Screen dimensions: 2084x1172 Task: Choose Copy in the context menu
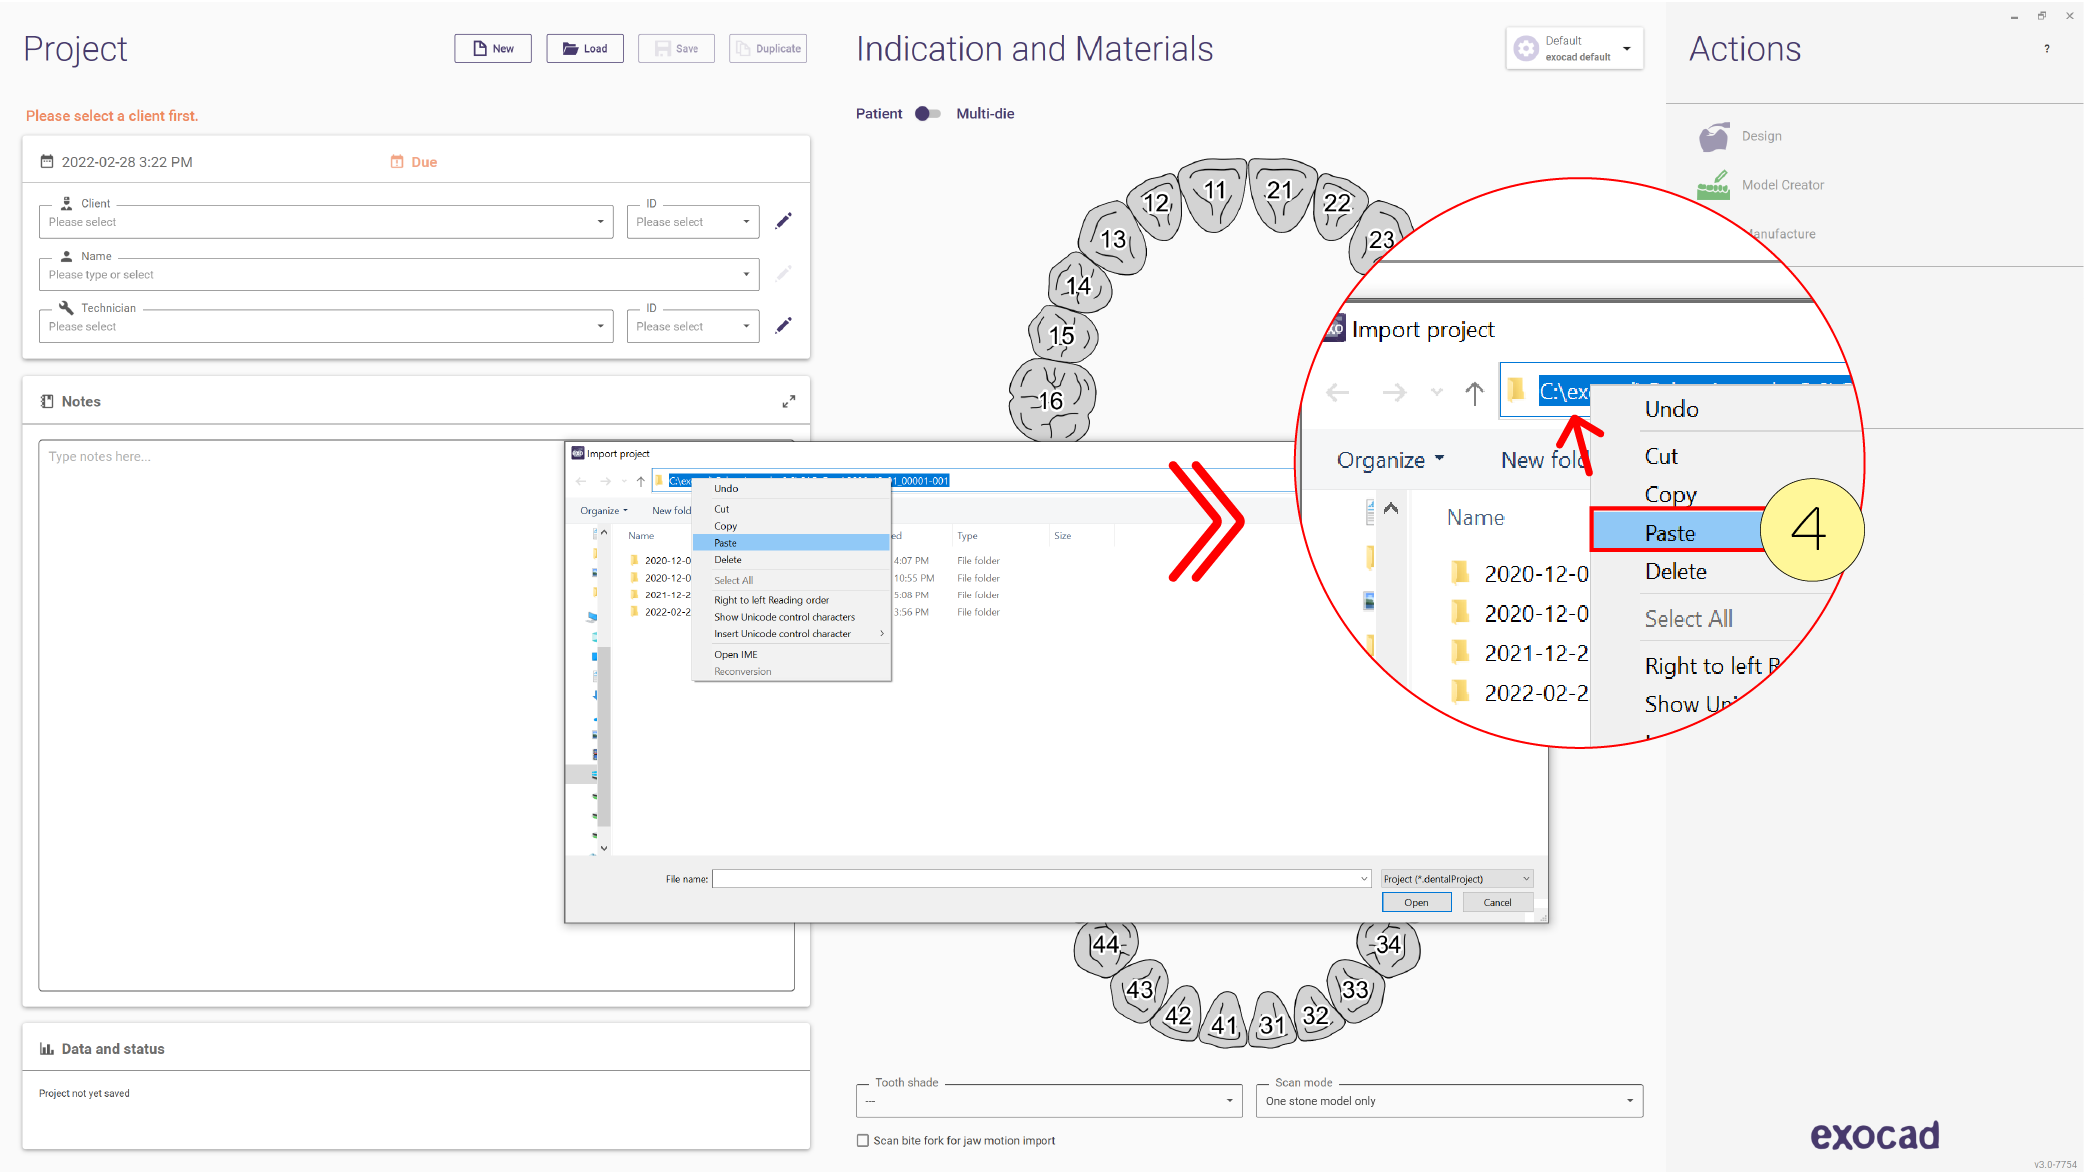click(x=790, y=526)
